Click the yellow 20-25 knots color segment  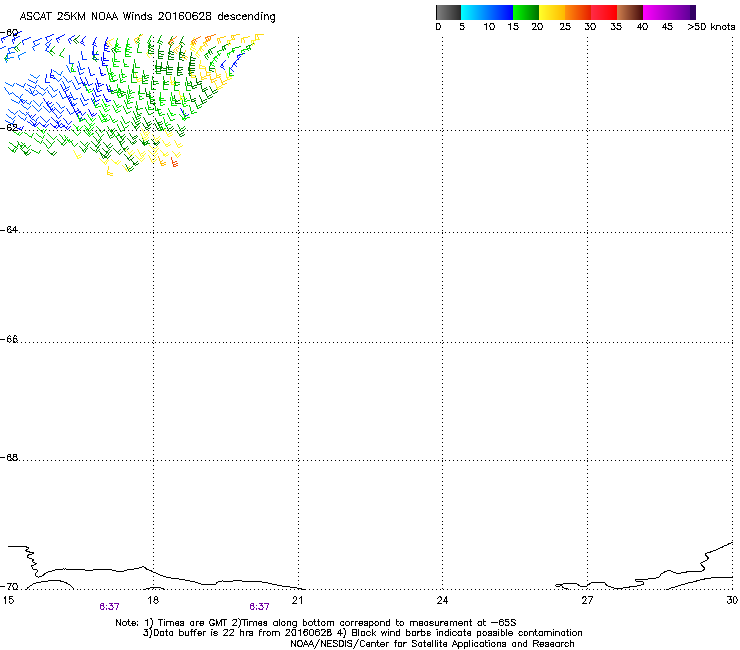[x=552, y=12]
